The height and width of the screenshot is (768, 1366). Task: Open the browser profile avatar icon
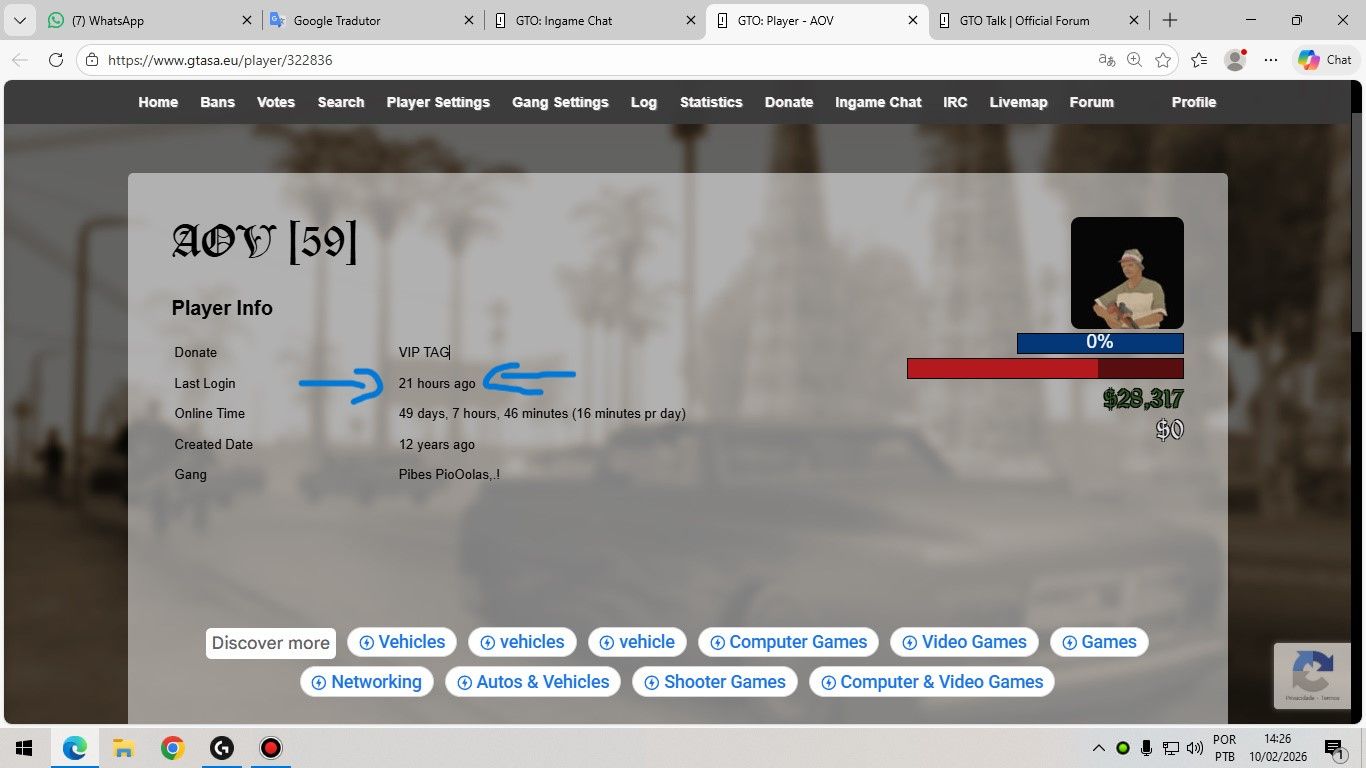coord(1236,60)
